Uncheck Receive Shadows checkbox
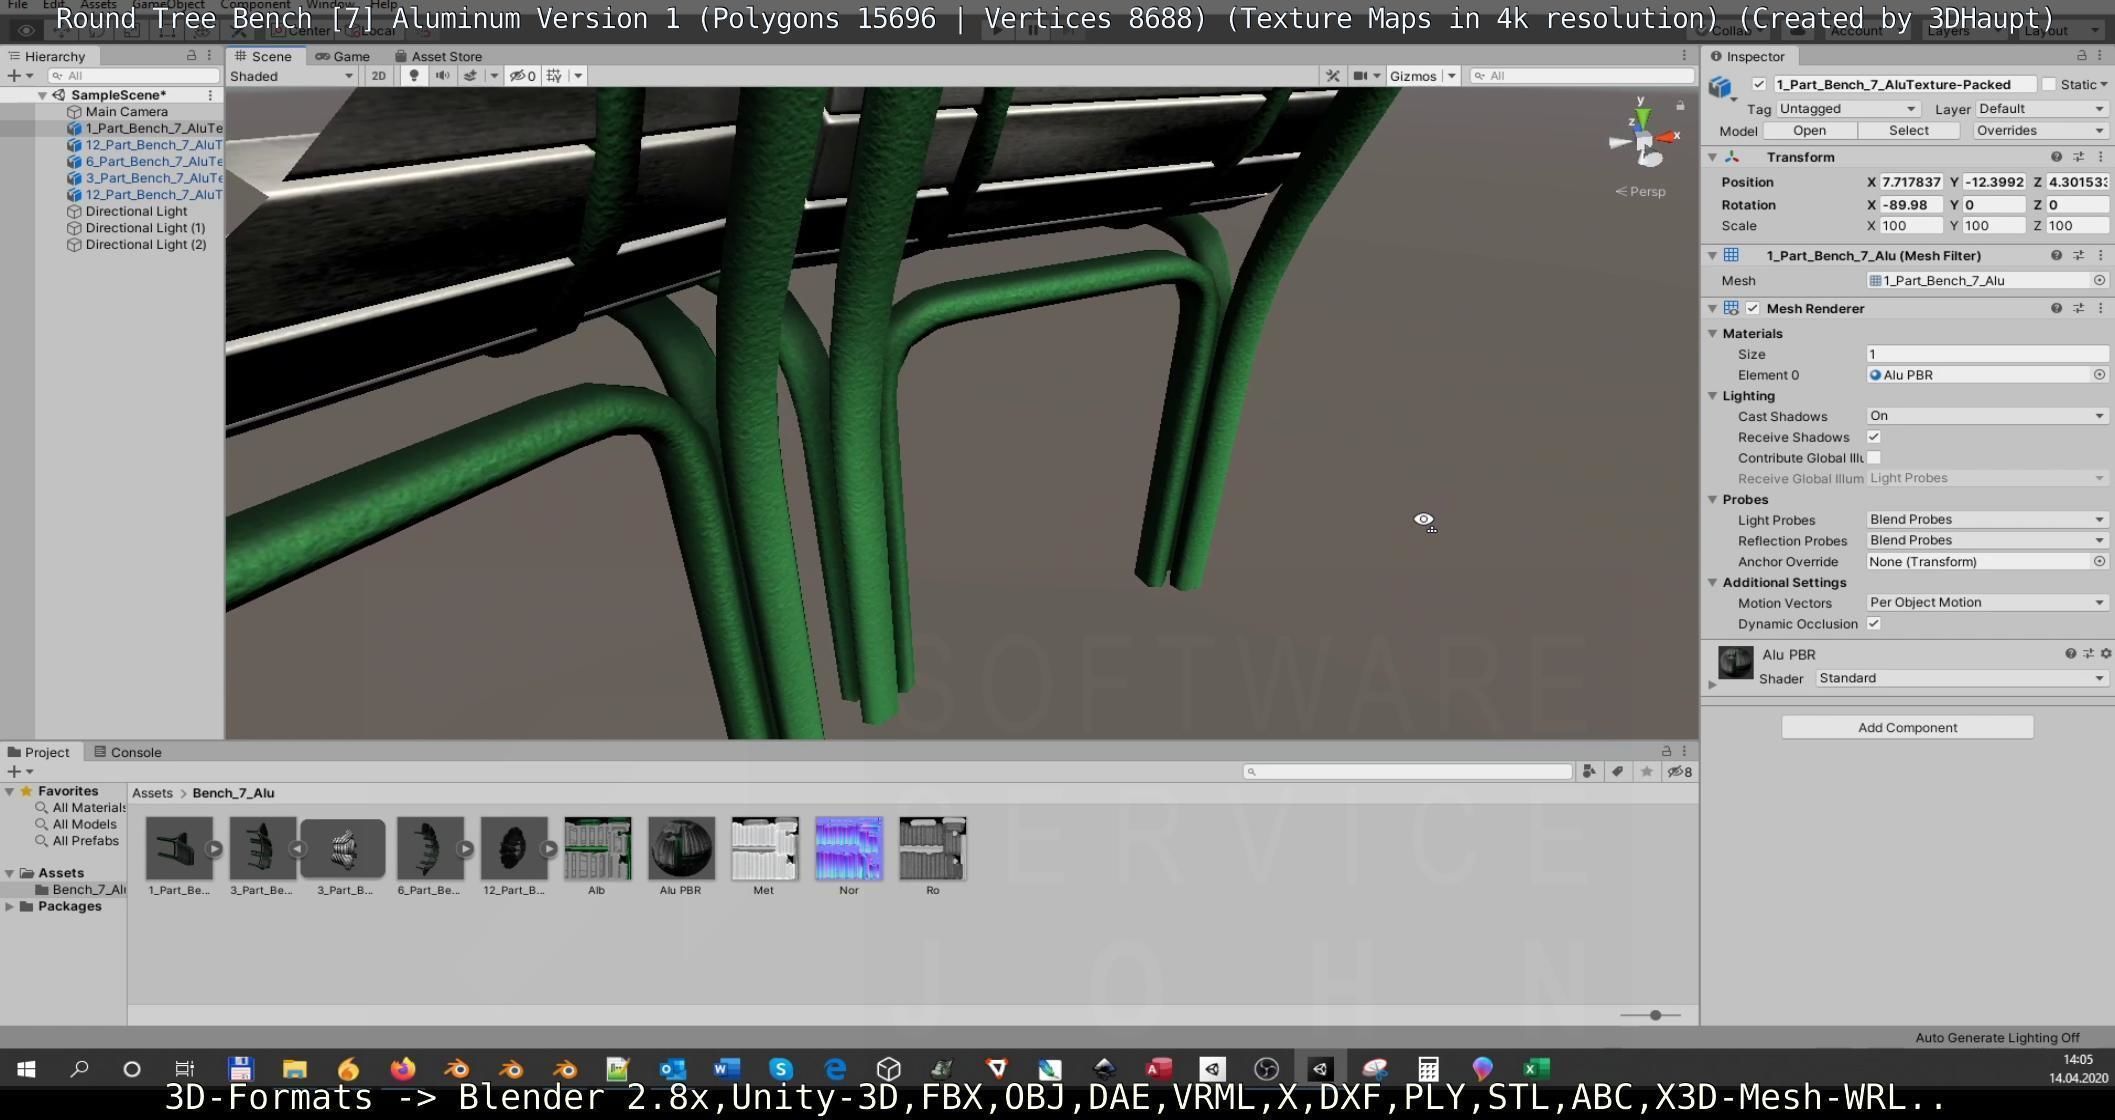 (1874, 437)
